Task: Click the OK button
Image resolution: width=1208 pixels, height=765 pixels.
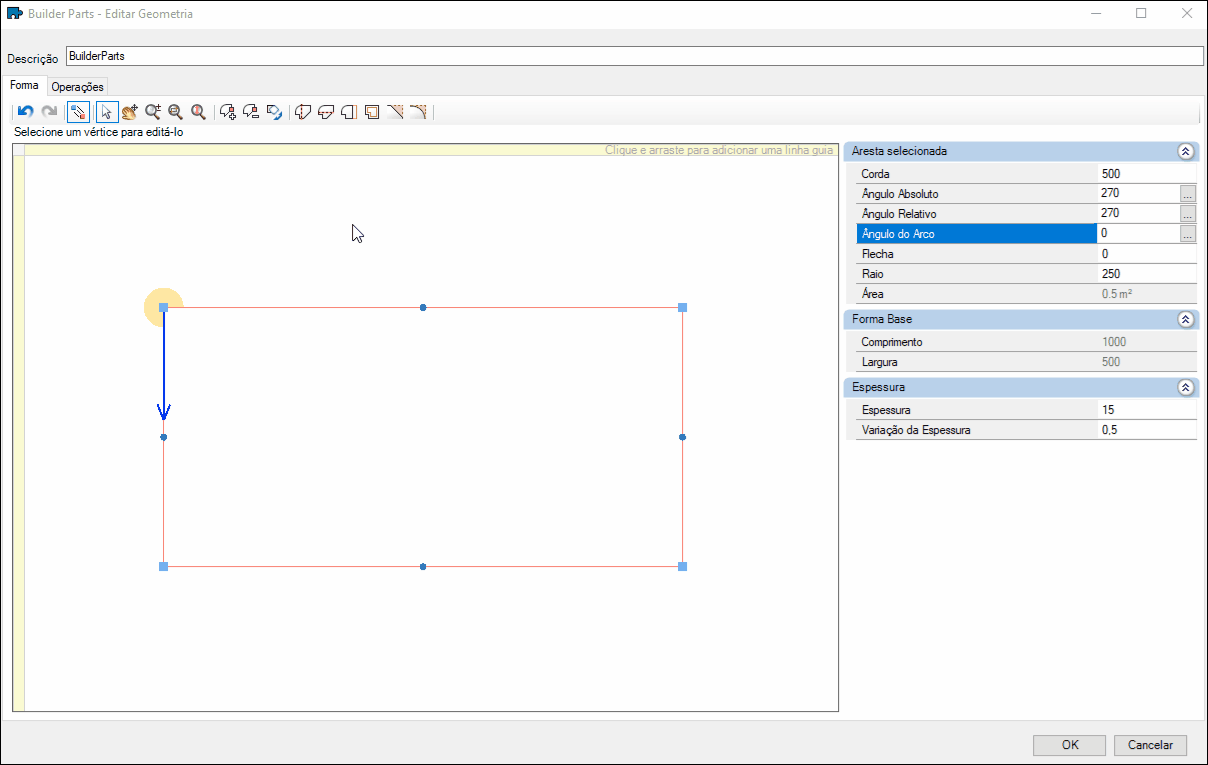Action: tap(1070, 745)
